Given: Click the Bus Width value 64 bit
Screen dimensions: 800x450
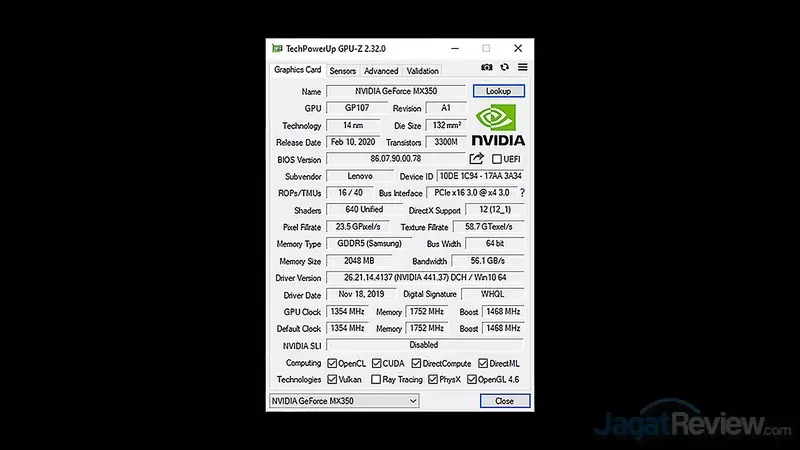Looking at the screenshot, I should click(495, 244).
